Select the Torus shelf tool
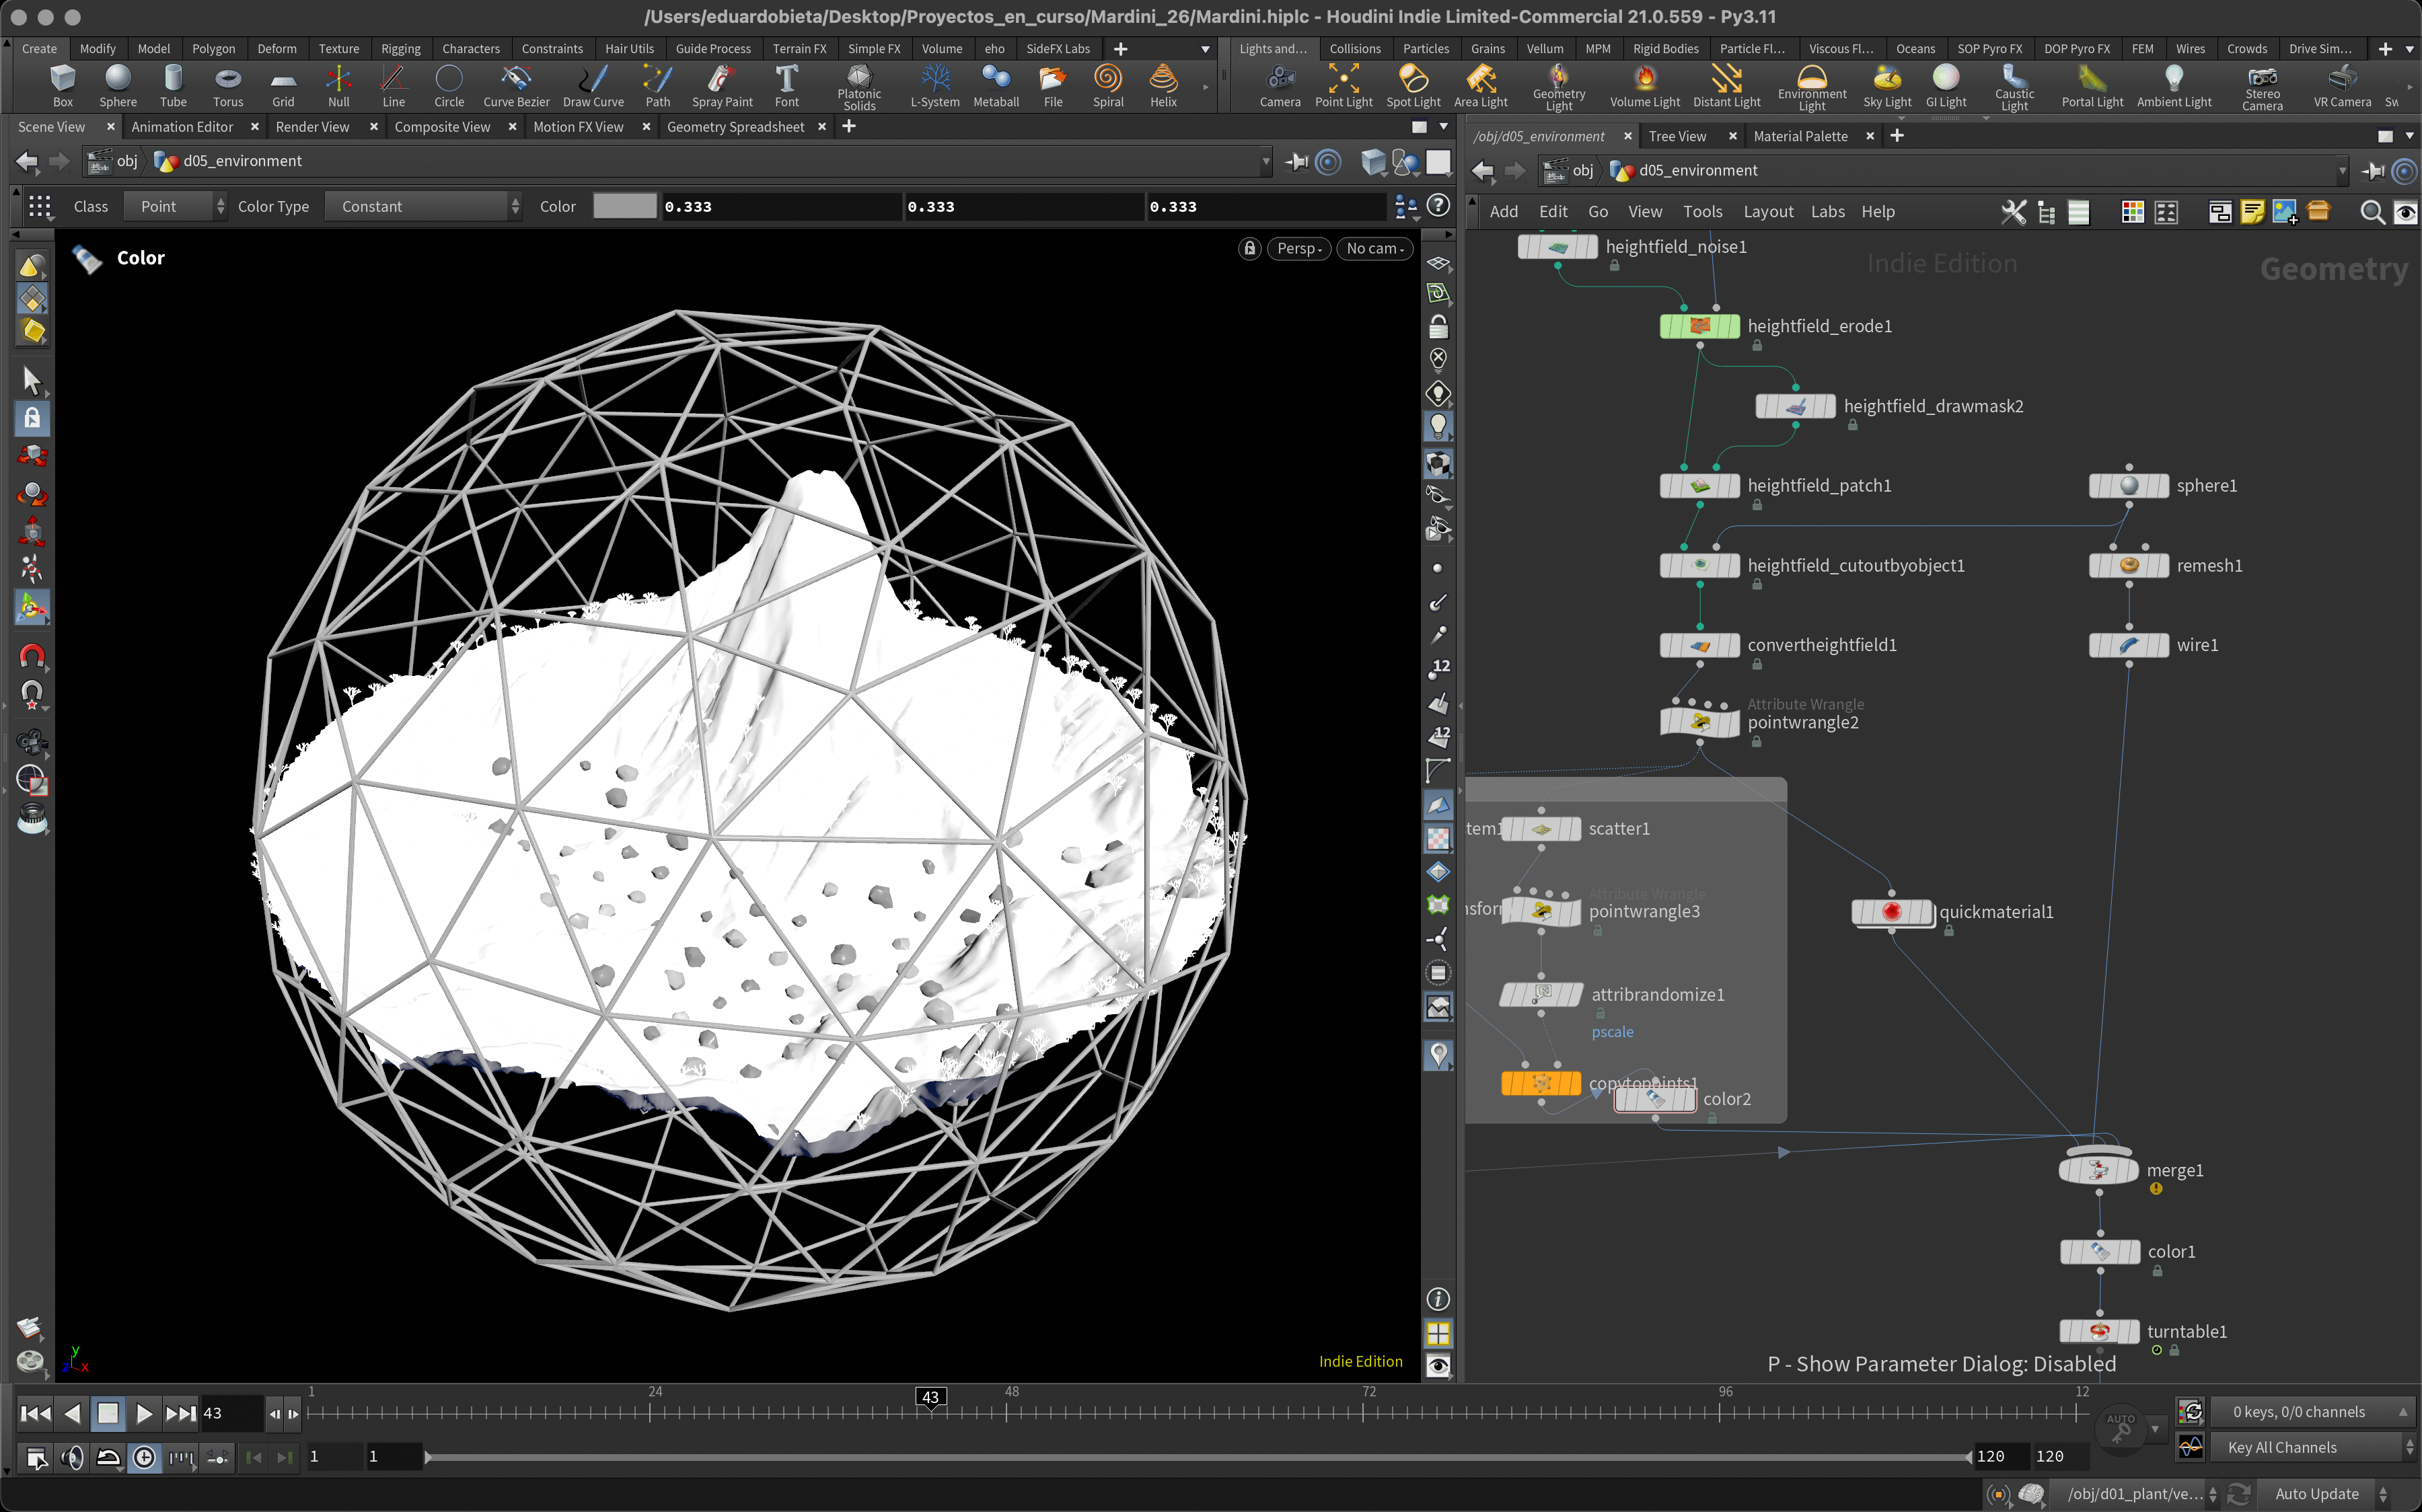Viewport: 2422px width, 1512px height. tap(228, 85)
